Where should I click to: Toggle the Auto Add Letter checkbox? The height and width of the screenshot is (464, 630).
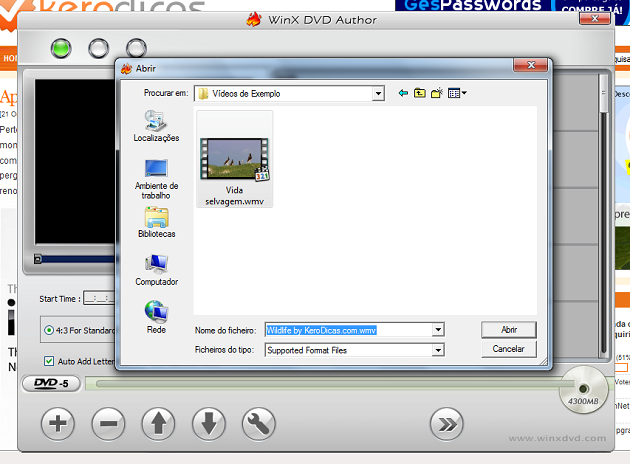click(x=49, y=361)
